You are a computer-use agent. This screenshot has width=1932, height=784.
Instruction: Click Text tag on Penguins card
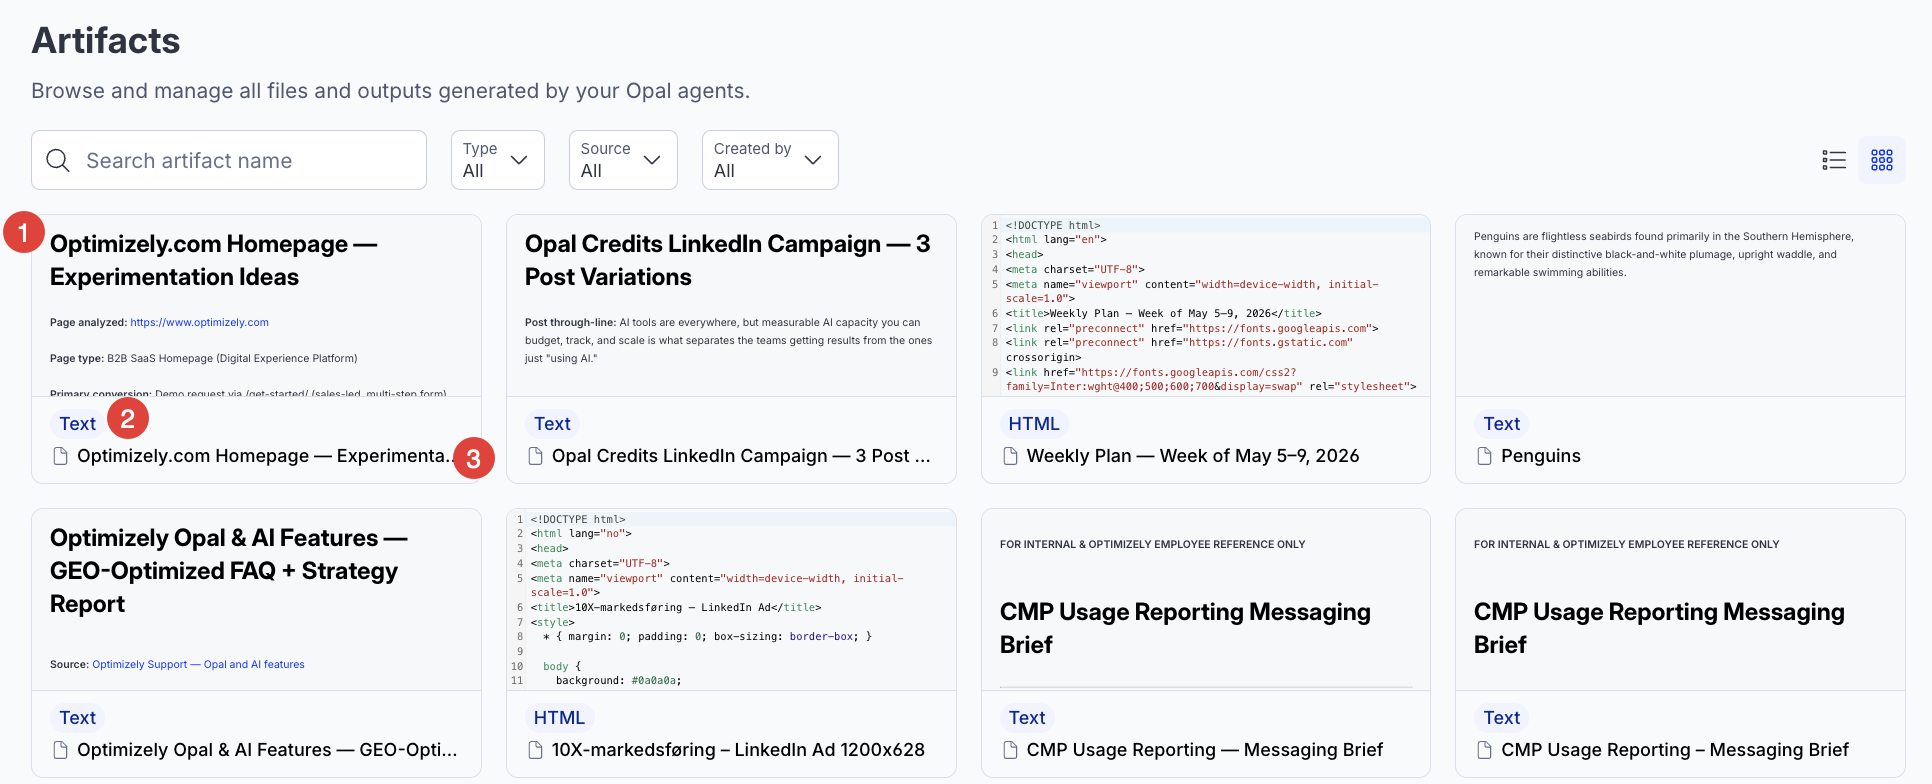coord(1501,424)
